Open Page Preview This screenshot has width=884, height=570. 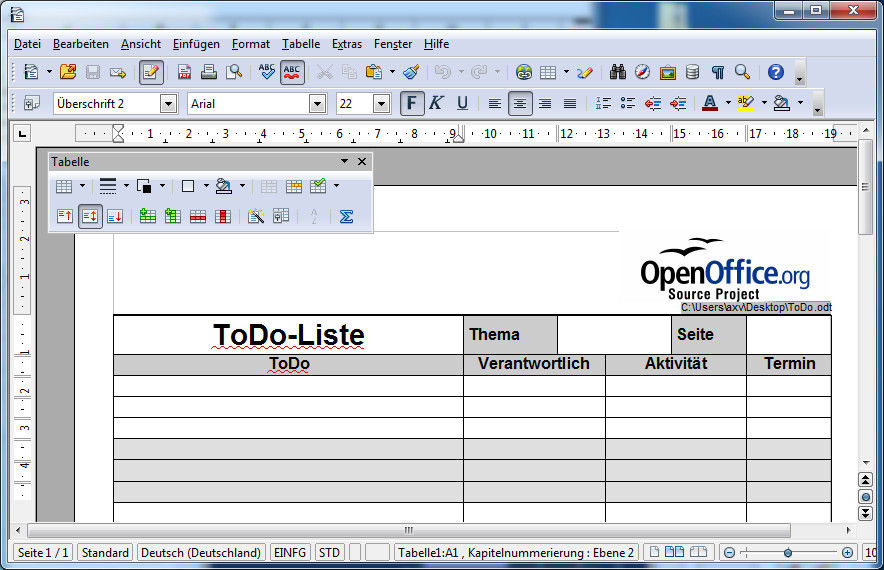(x=234, y=72)
